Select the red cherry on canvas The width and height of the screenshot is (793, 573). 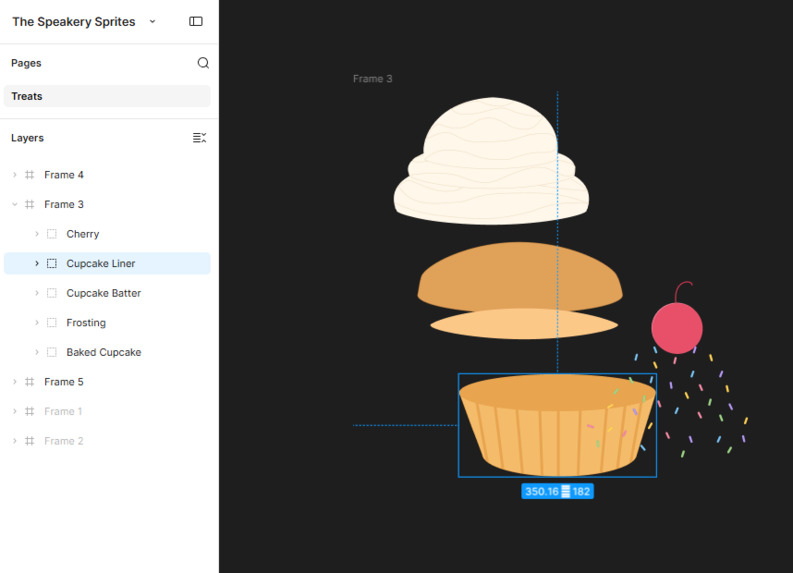coord(677,328)
